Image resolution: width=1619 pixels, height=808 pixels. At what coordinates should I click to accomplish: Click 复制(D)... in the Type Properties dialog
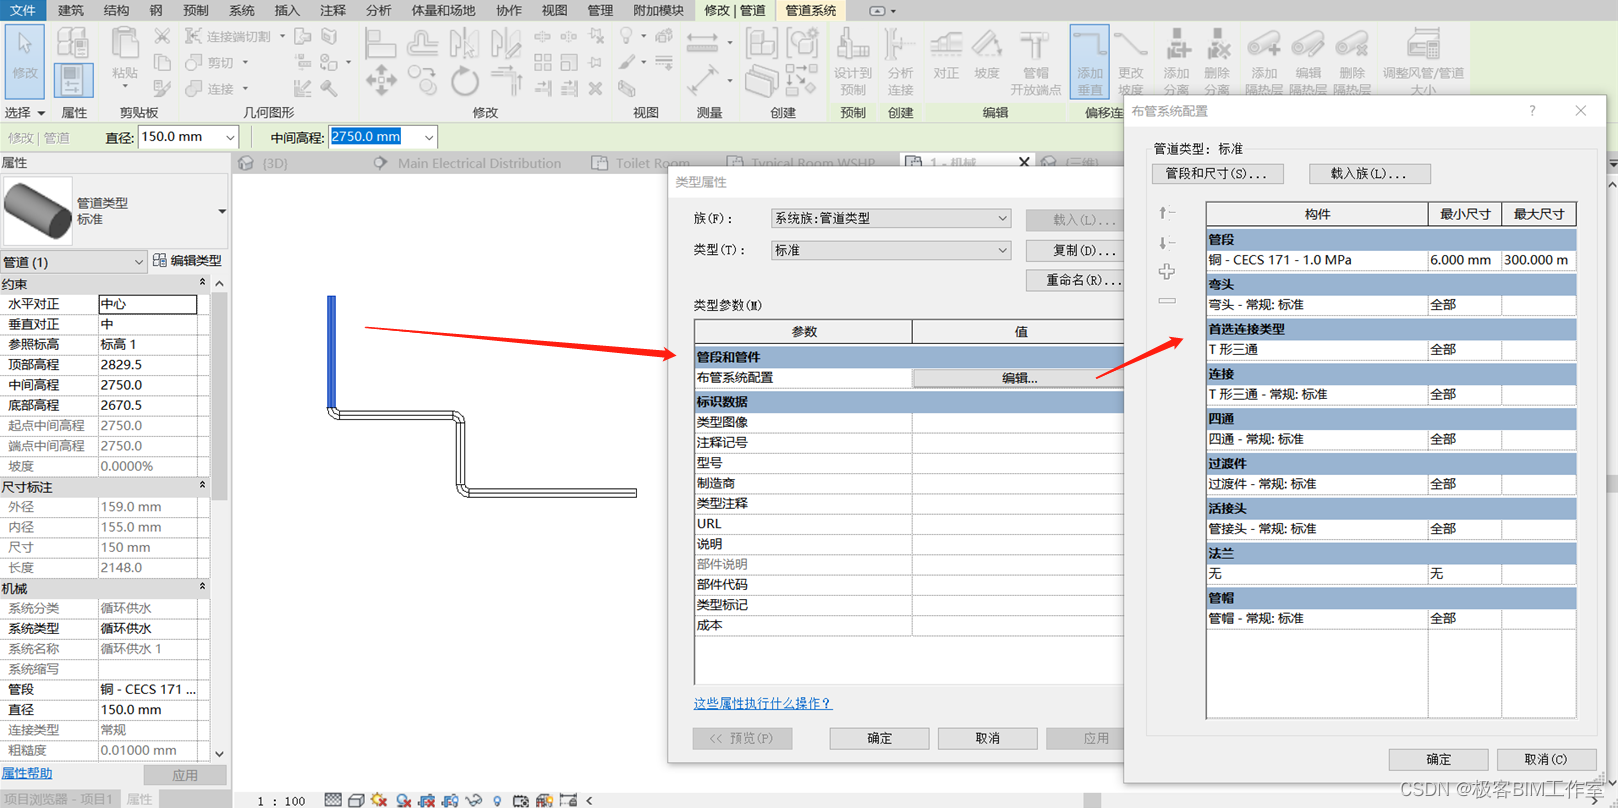click(1075, 250)
